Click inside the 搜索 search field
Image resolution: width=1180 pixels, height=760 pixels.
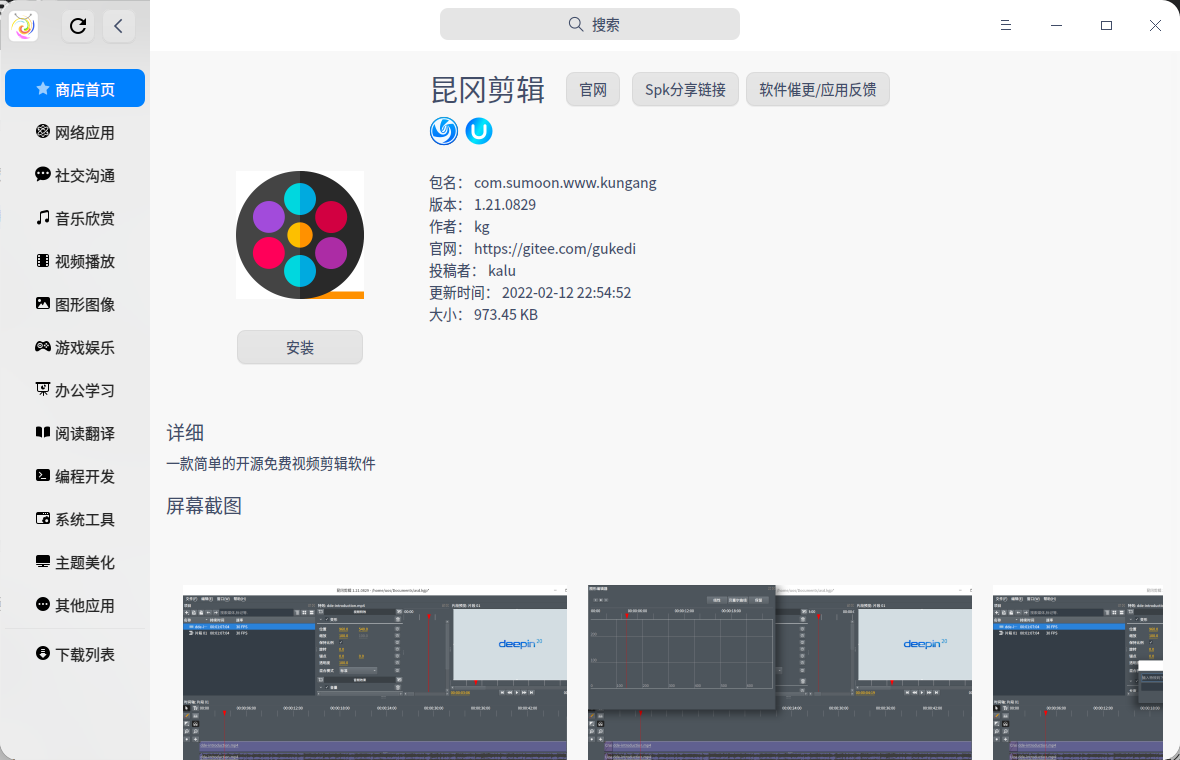point(590,24)
